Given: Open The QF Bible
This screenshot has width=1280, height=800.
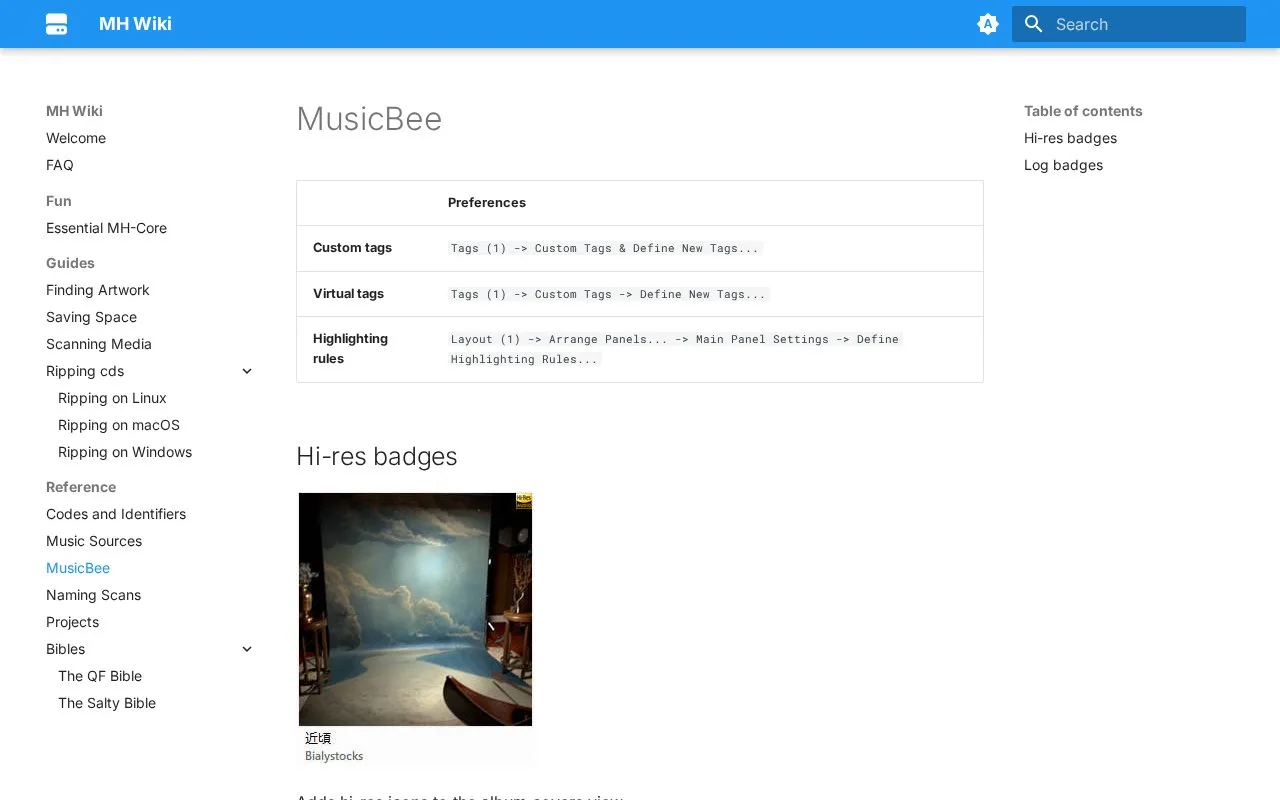Looking at the screenshot, I should click(x=100, y=676).
